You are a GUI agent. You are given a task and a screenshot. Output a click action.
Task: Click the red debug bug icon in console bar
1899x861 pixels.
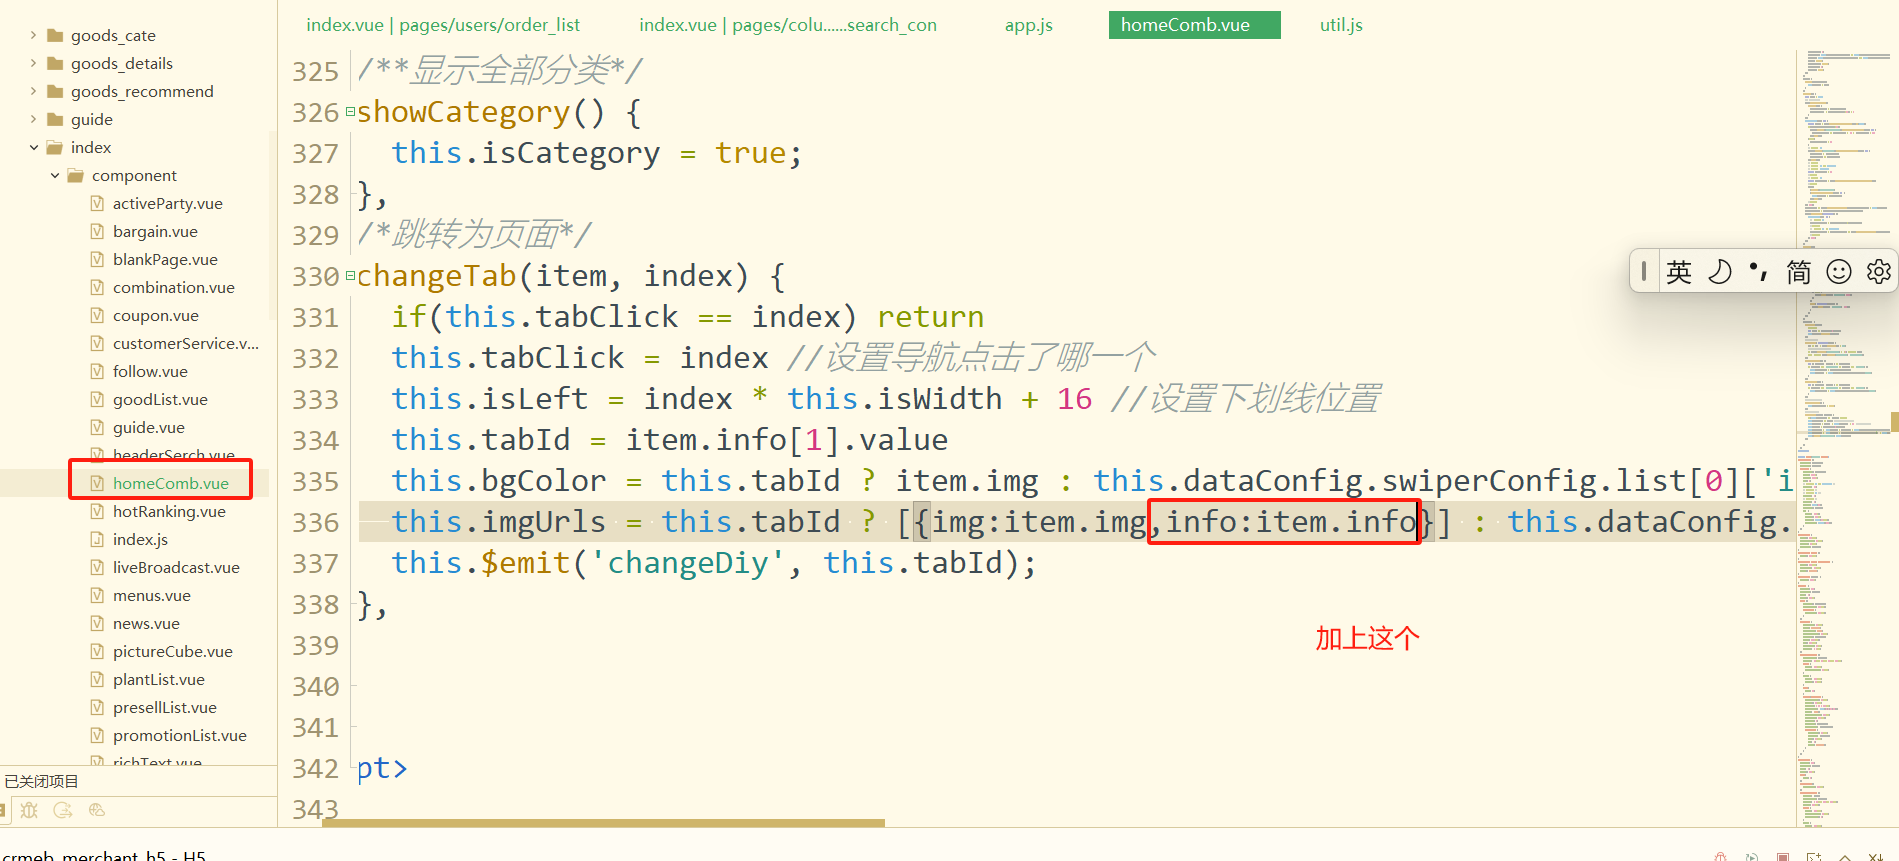pos(1720,857)
